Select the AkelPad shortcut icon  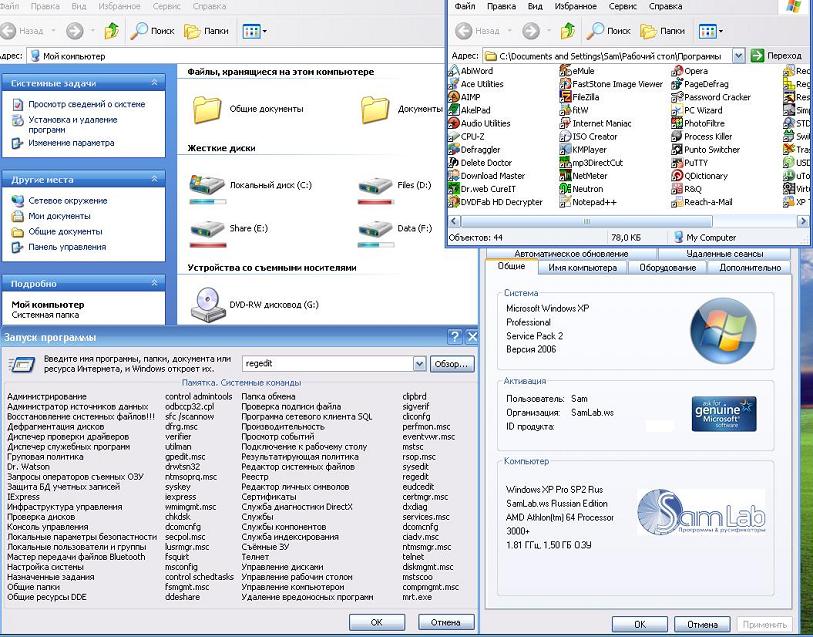pyautogui.click(x=454, y=110)
